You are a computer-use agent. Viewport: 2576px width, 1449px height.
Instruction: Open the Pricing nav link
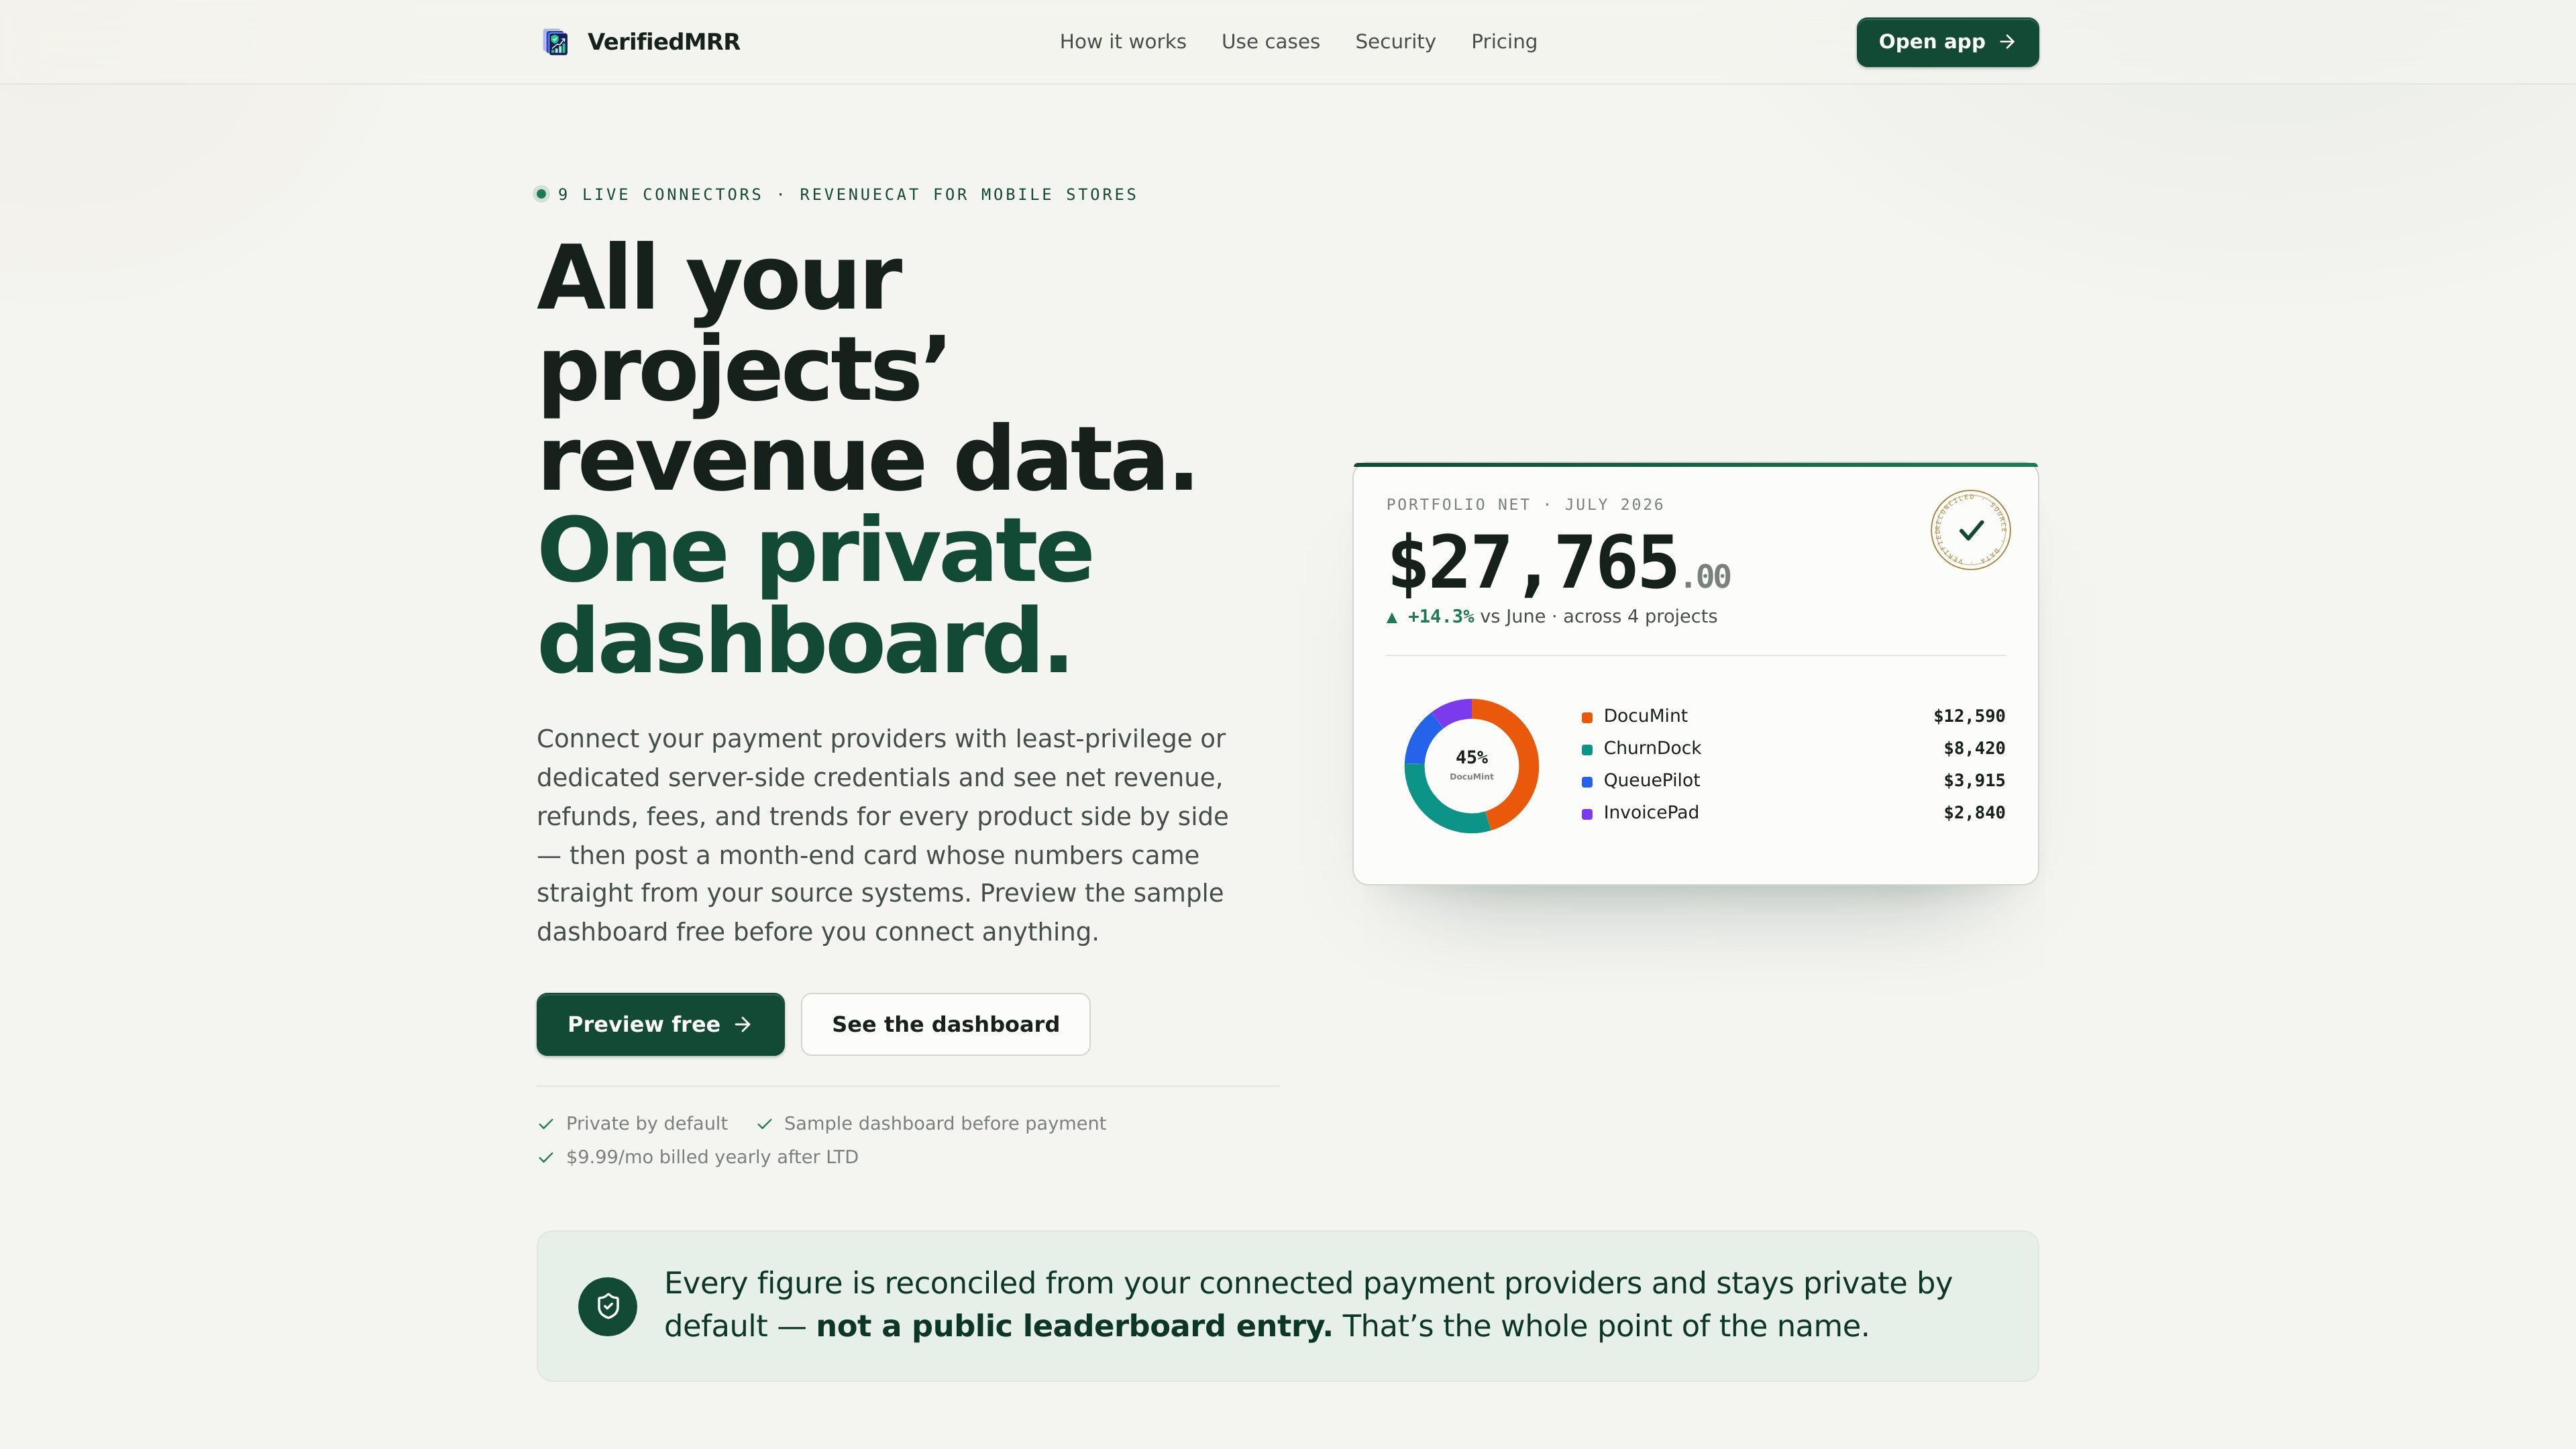(1504, 42)
